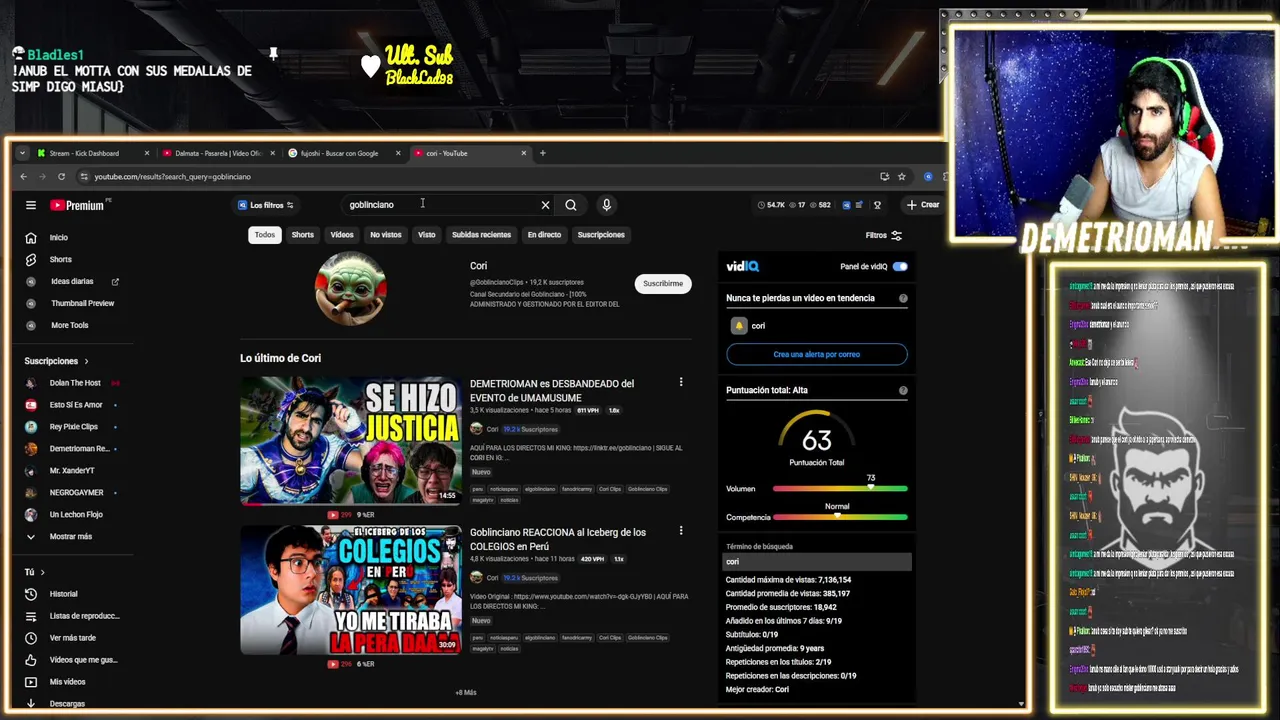Image resolution: width=1280 pixels, height=720 pixels.
Task: Open COLEGIOS EN PERÚ video thumbnail
Action: (x=350, y=590)
